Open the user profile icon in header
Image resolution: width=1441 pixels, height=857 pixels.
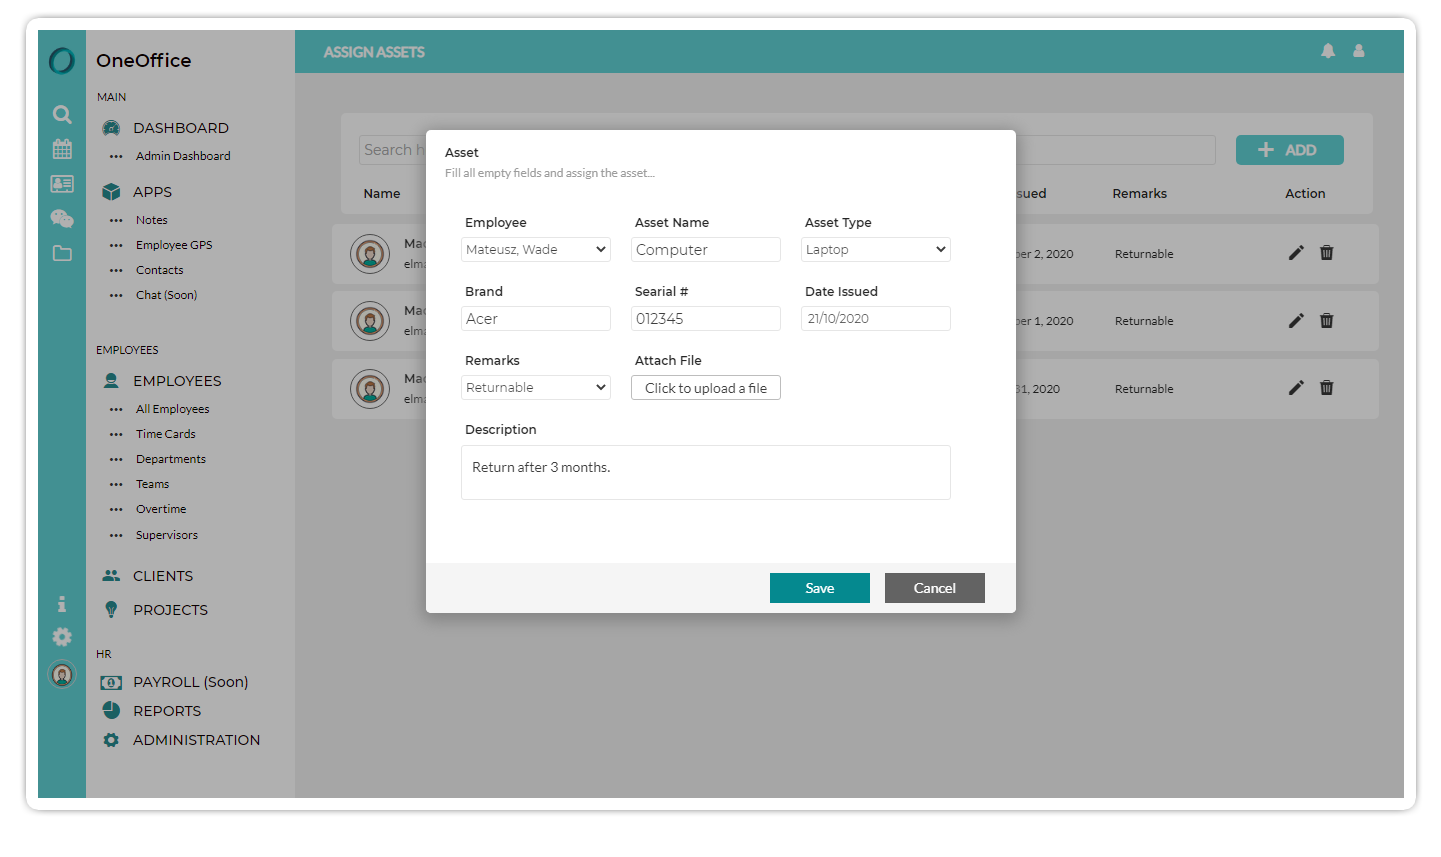(x=1359, y=51)
